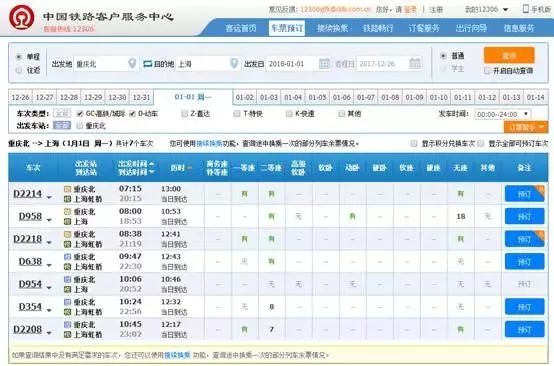Open train D954 number link

pos(30,284)
